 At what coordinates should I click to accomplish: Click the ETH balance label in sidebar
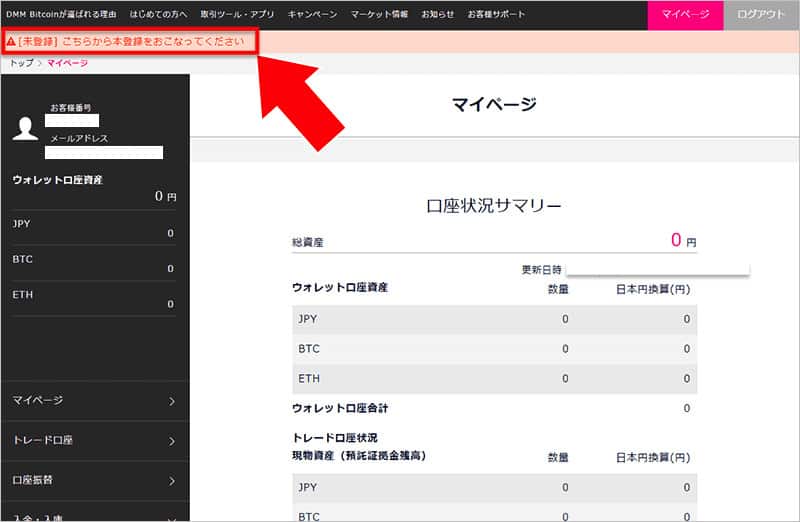coord(22,294)
